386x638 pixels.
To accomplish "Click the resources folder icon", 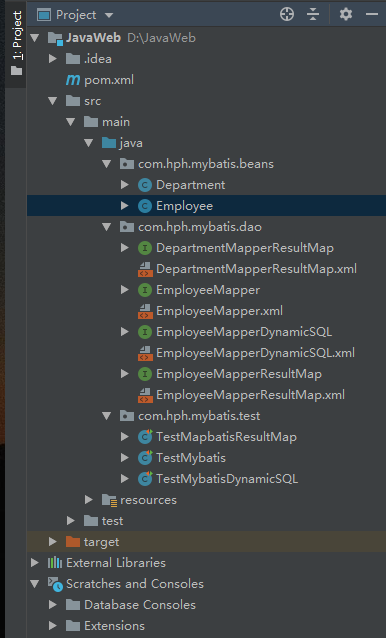I will [x=109, y=500].
